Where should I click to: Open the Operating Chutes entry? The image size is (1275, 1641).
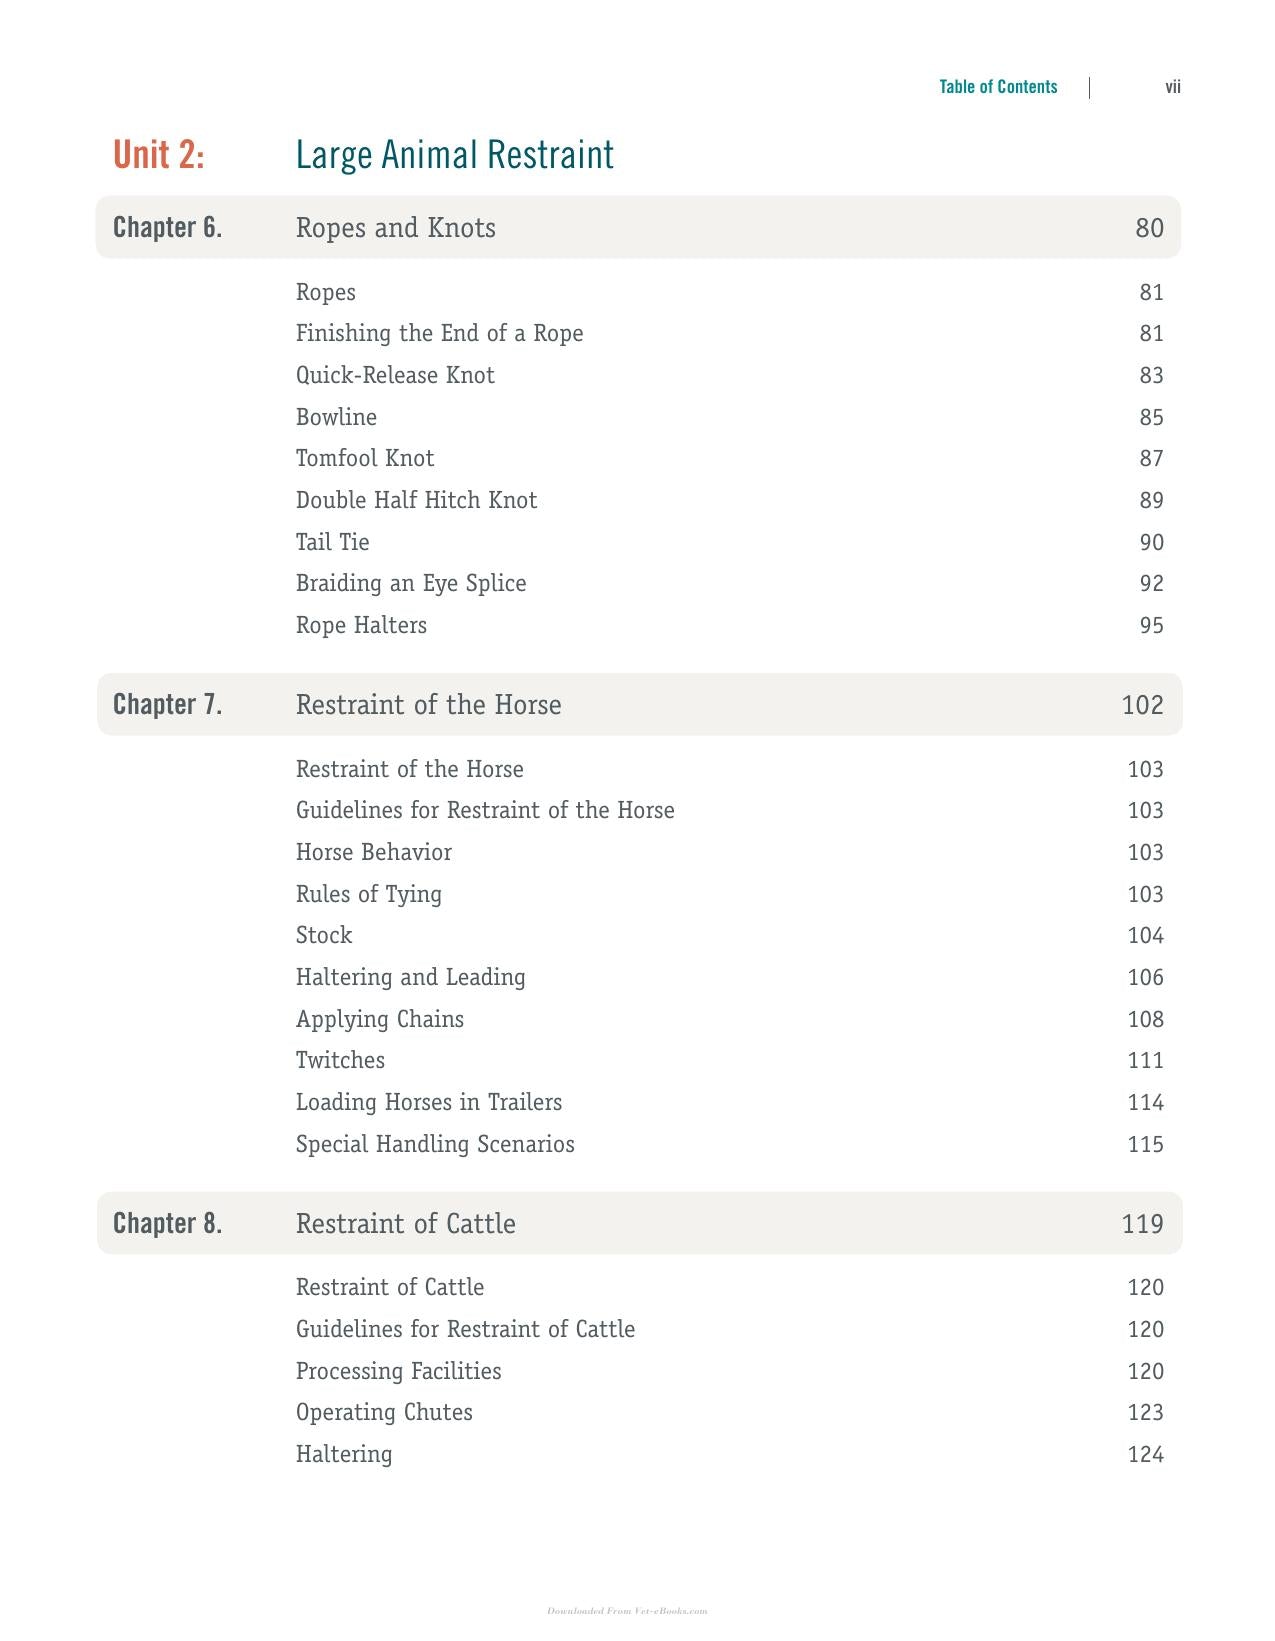pos(384,1412)
